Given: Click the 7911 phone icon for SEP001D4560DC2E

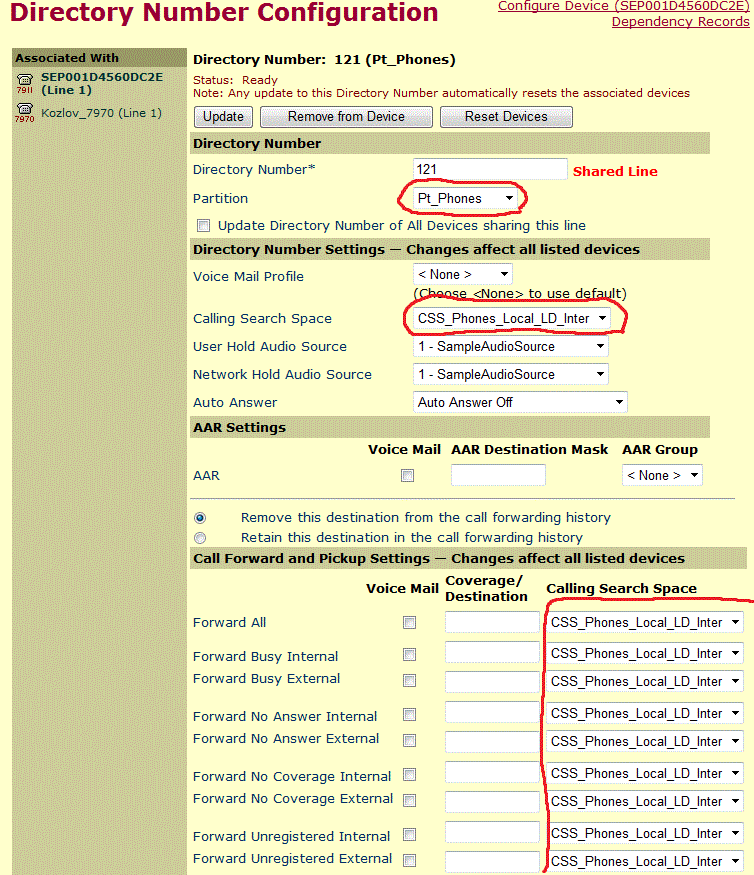Looking at the screenshot, I should 25,81.
